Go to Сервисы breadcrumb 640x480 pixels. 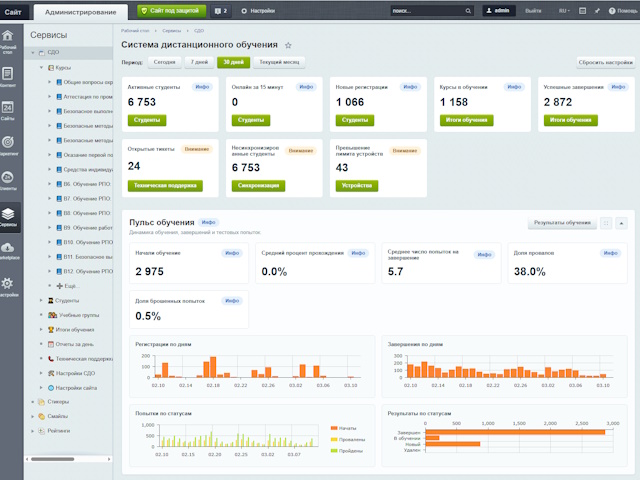coord(171,31)
